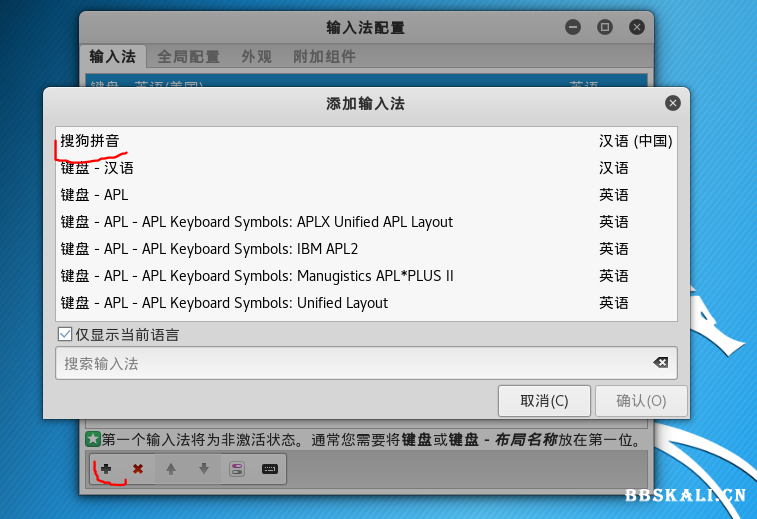This screenshot has width=757, height=519.
Task: Open the input method configure icon
Action: pyautogui.click(x=237, y=469)
